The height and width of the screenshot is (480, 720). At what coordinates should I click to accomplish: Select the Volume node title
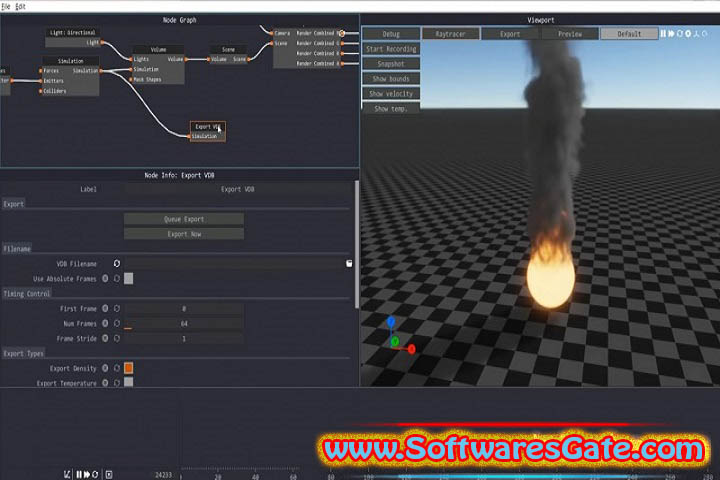[158, 50]
